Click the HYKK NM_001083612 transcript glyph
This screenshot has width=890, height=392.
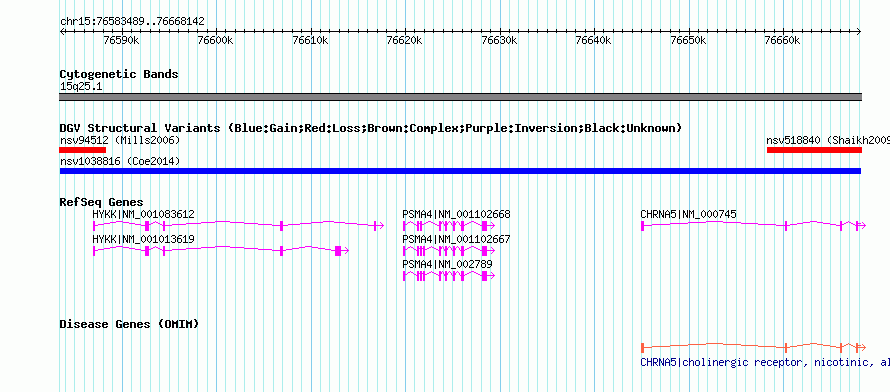[238, 225]
